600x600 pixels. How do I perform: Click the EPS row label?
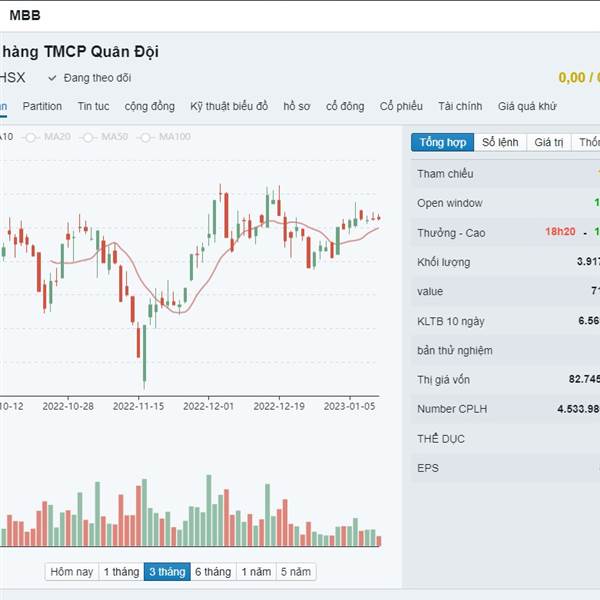(x=428, y=468)
